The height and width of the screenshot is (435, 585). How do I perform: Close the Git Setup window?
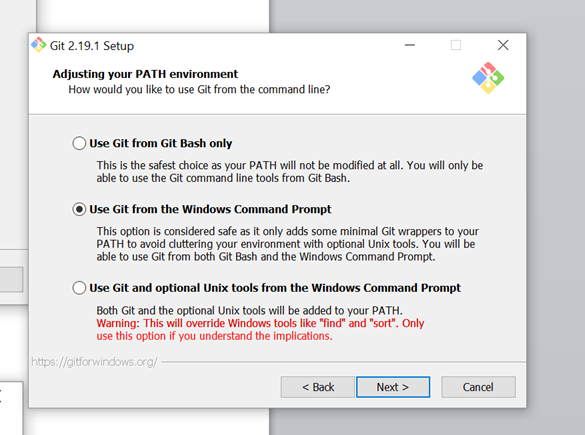coord(503,45)
